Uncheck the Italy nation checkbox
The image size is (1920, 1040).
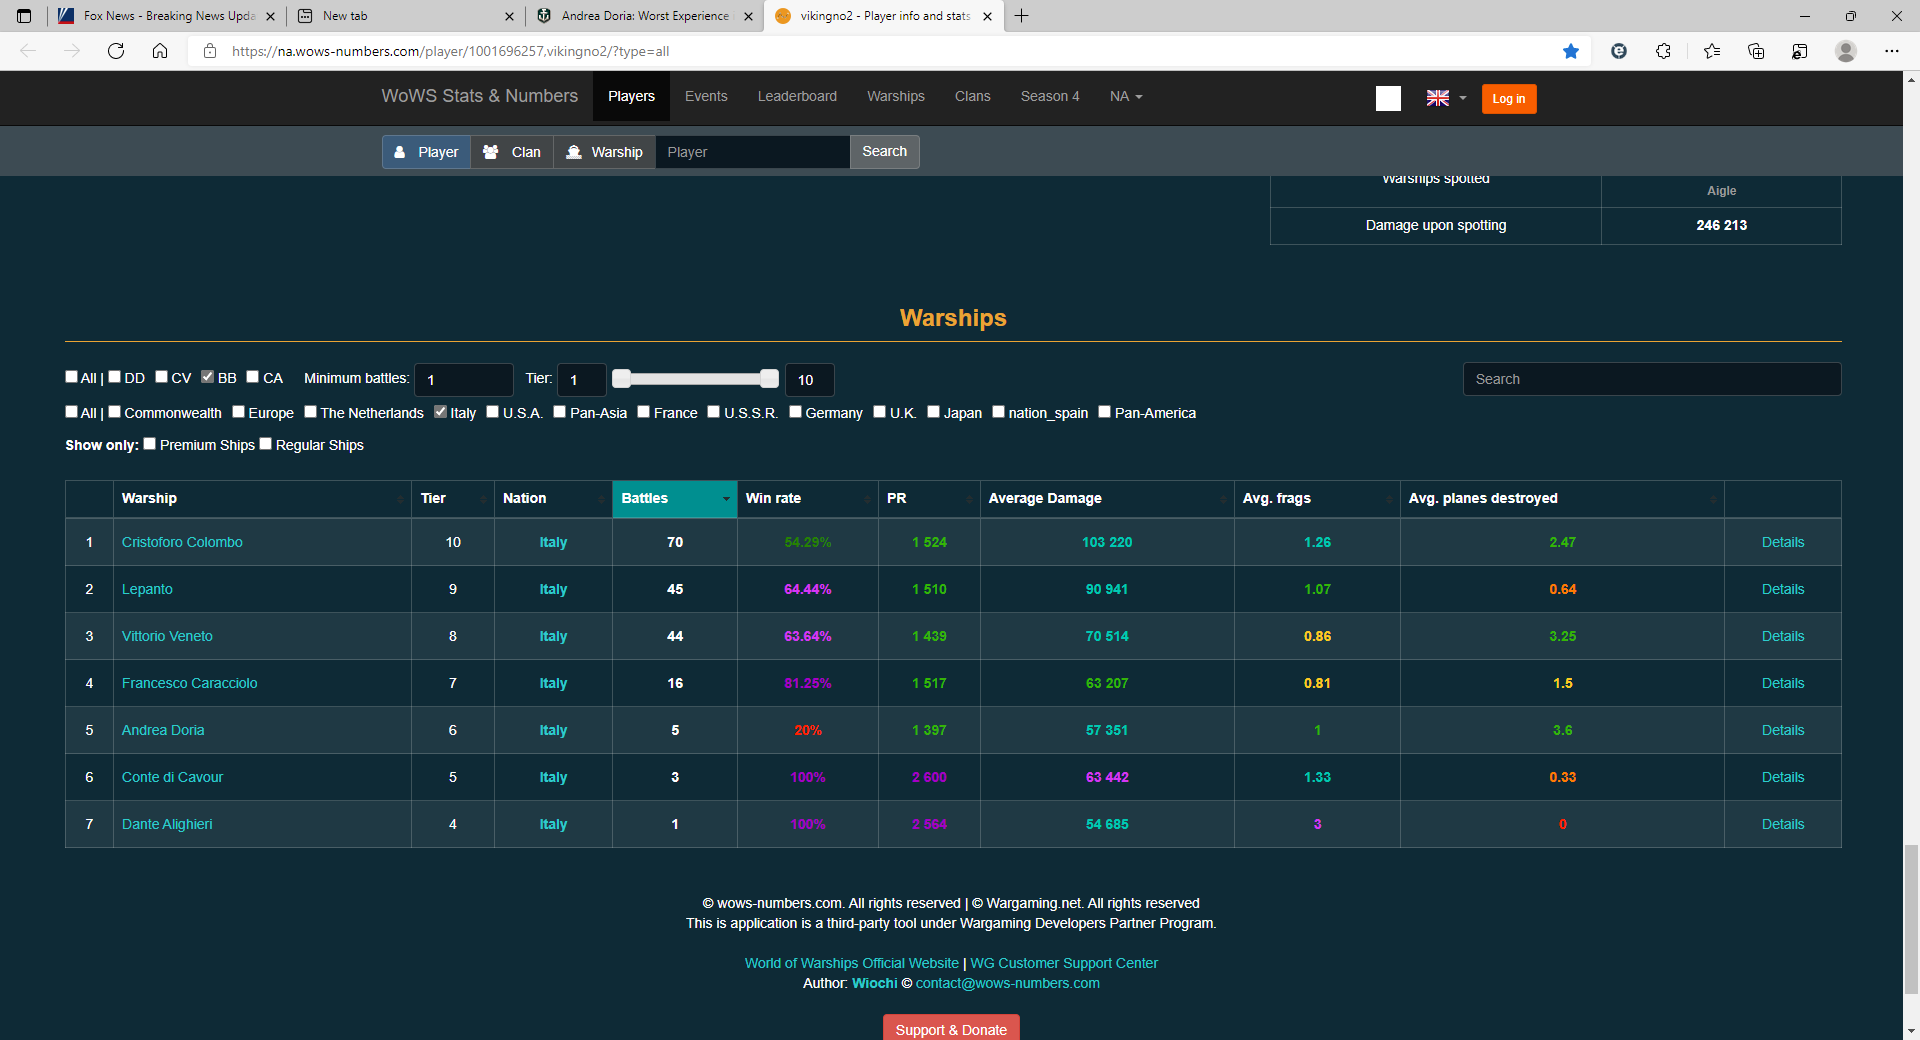(x=440, y=412)
